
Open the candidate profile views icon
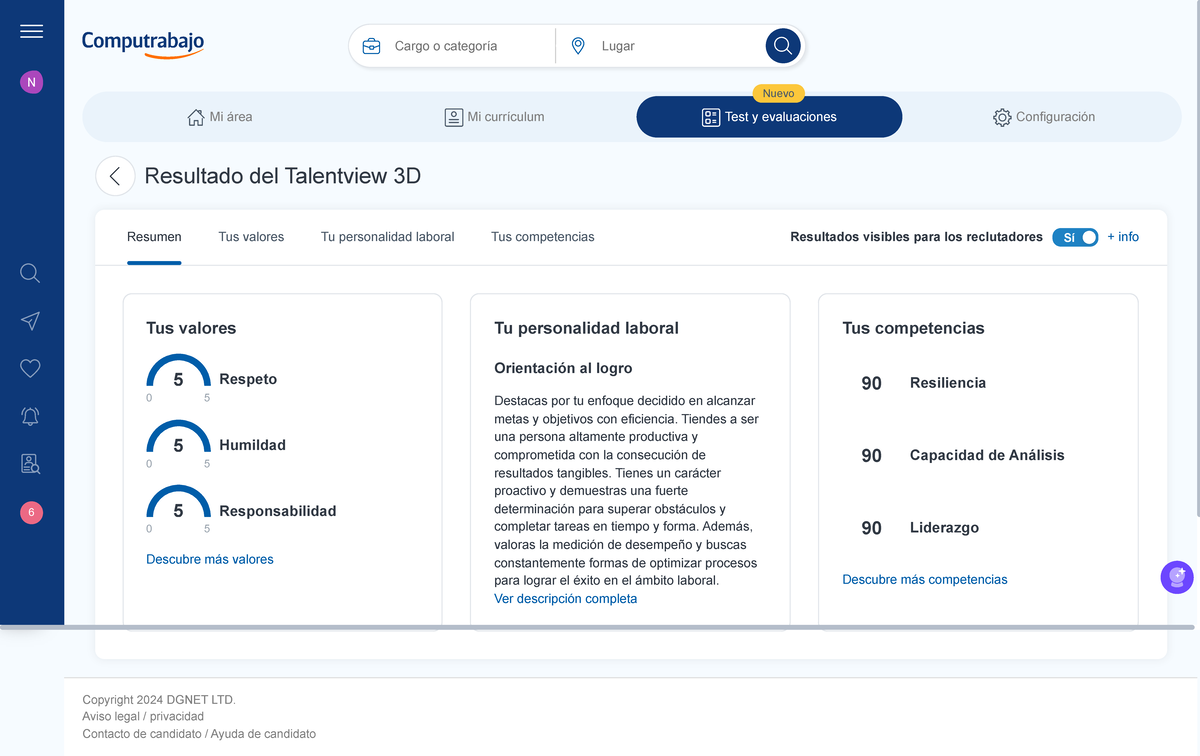pos(30,464)
